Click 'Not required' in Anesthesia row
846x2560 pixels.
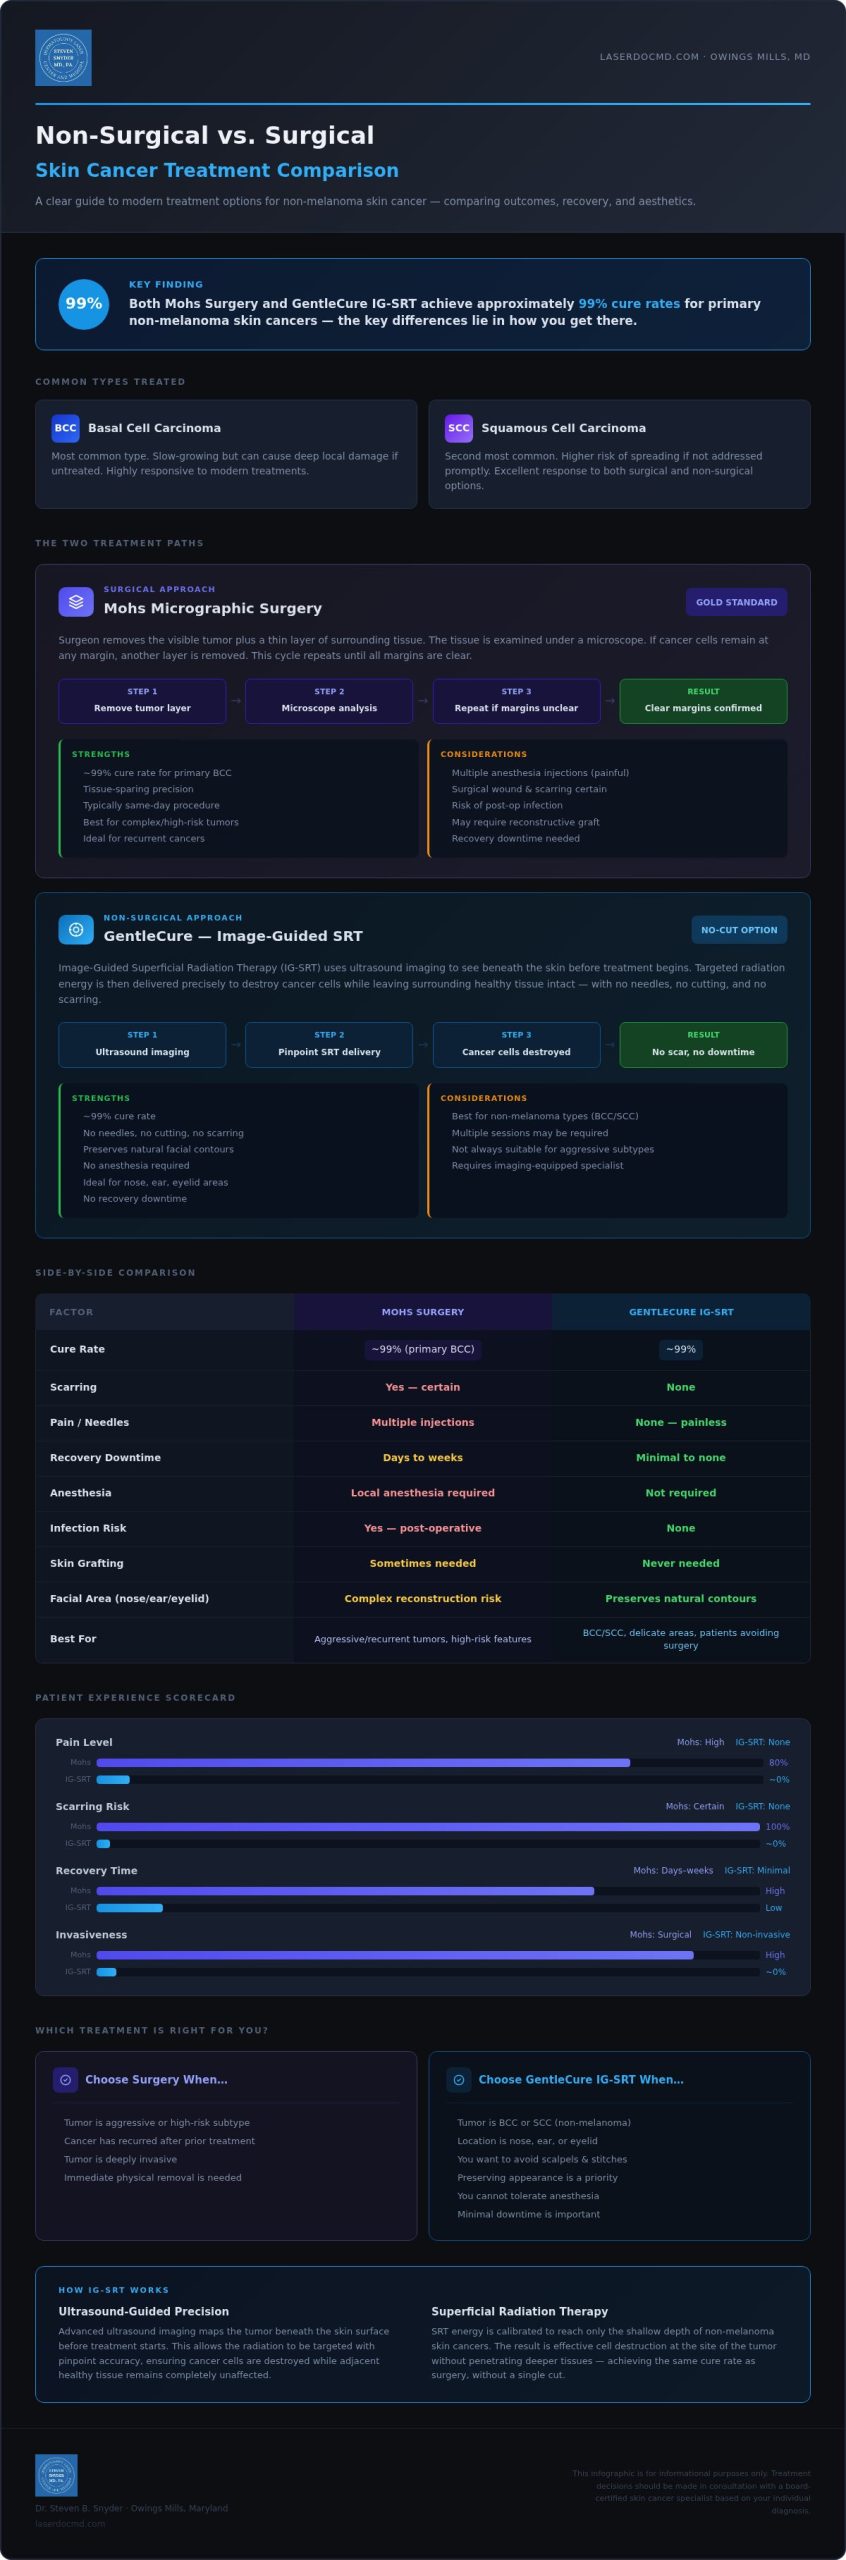pyautogui.click(x=681, y=1493)
